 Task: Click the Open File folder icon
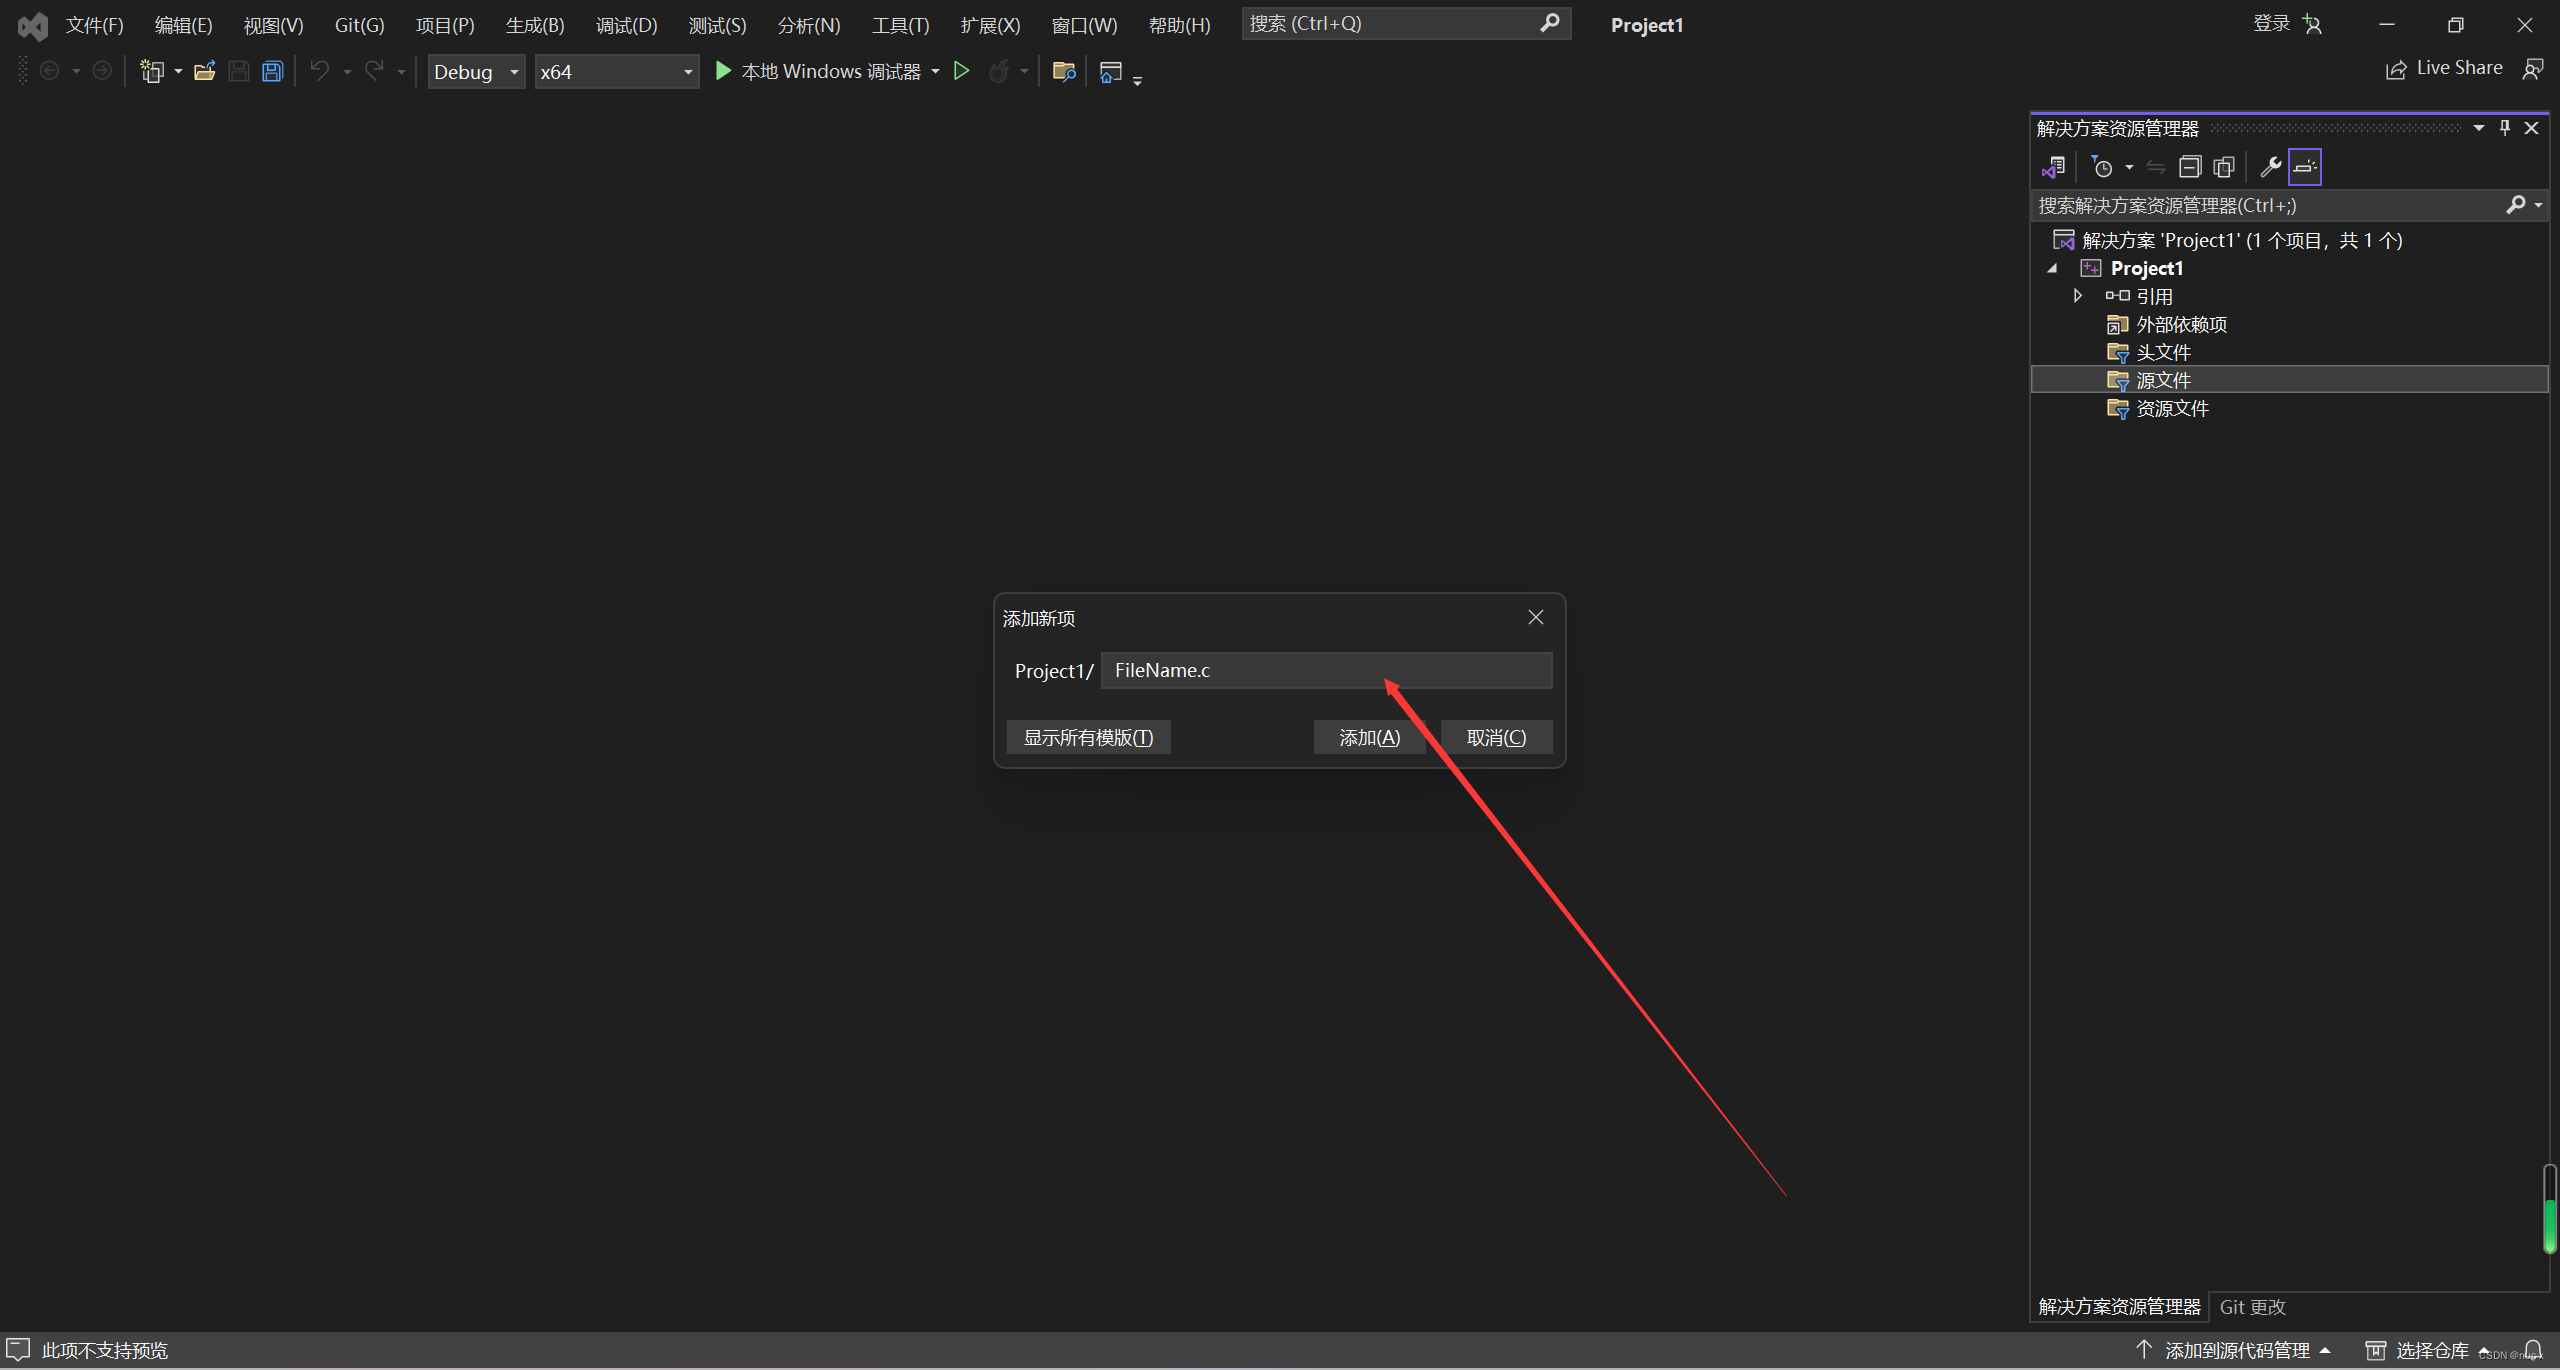[x=204, y=71]
